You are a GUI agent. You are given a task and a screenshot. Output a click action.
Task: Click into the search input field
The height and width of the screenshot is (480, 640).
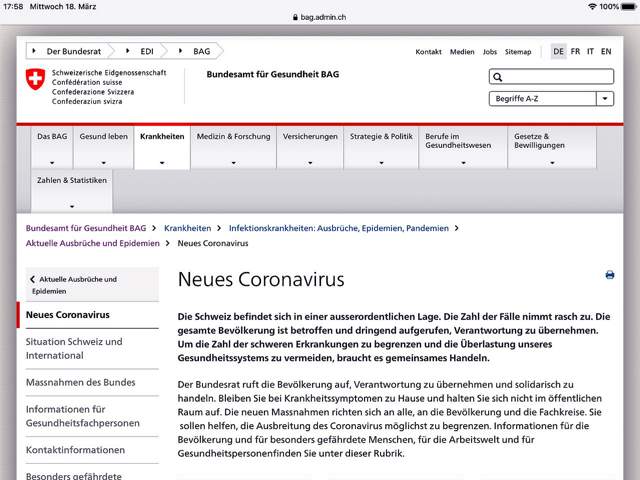point(551,77)
